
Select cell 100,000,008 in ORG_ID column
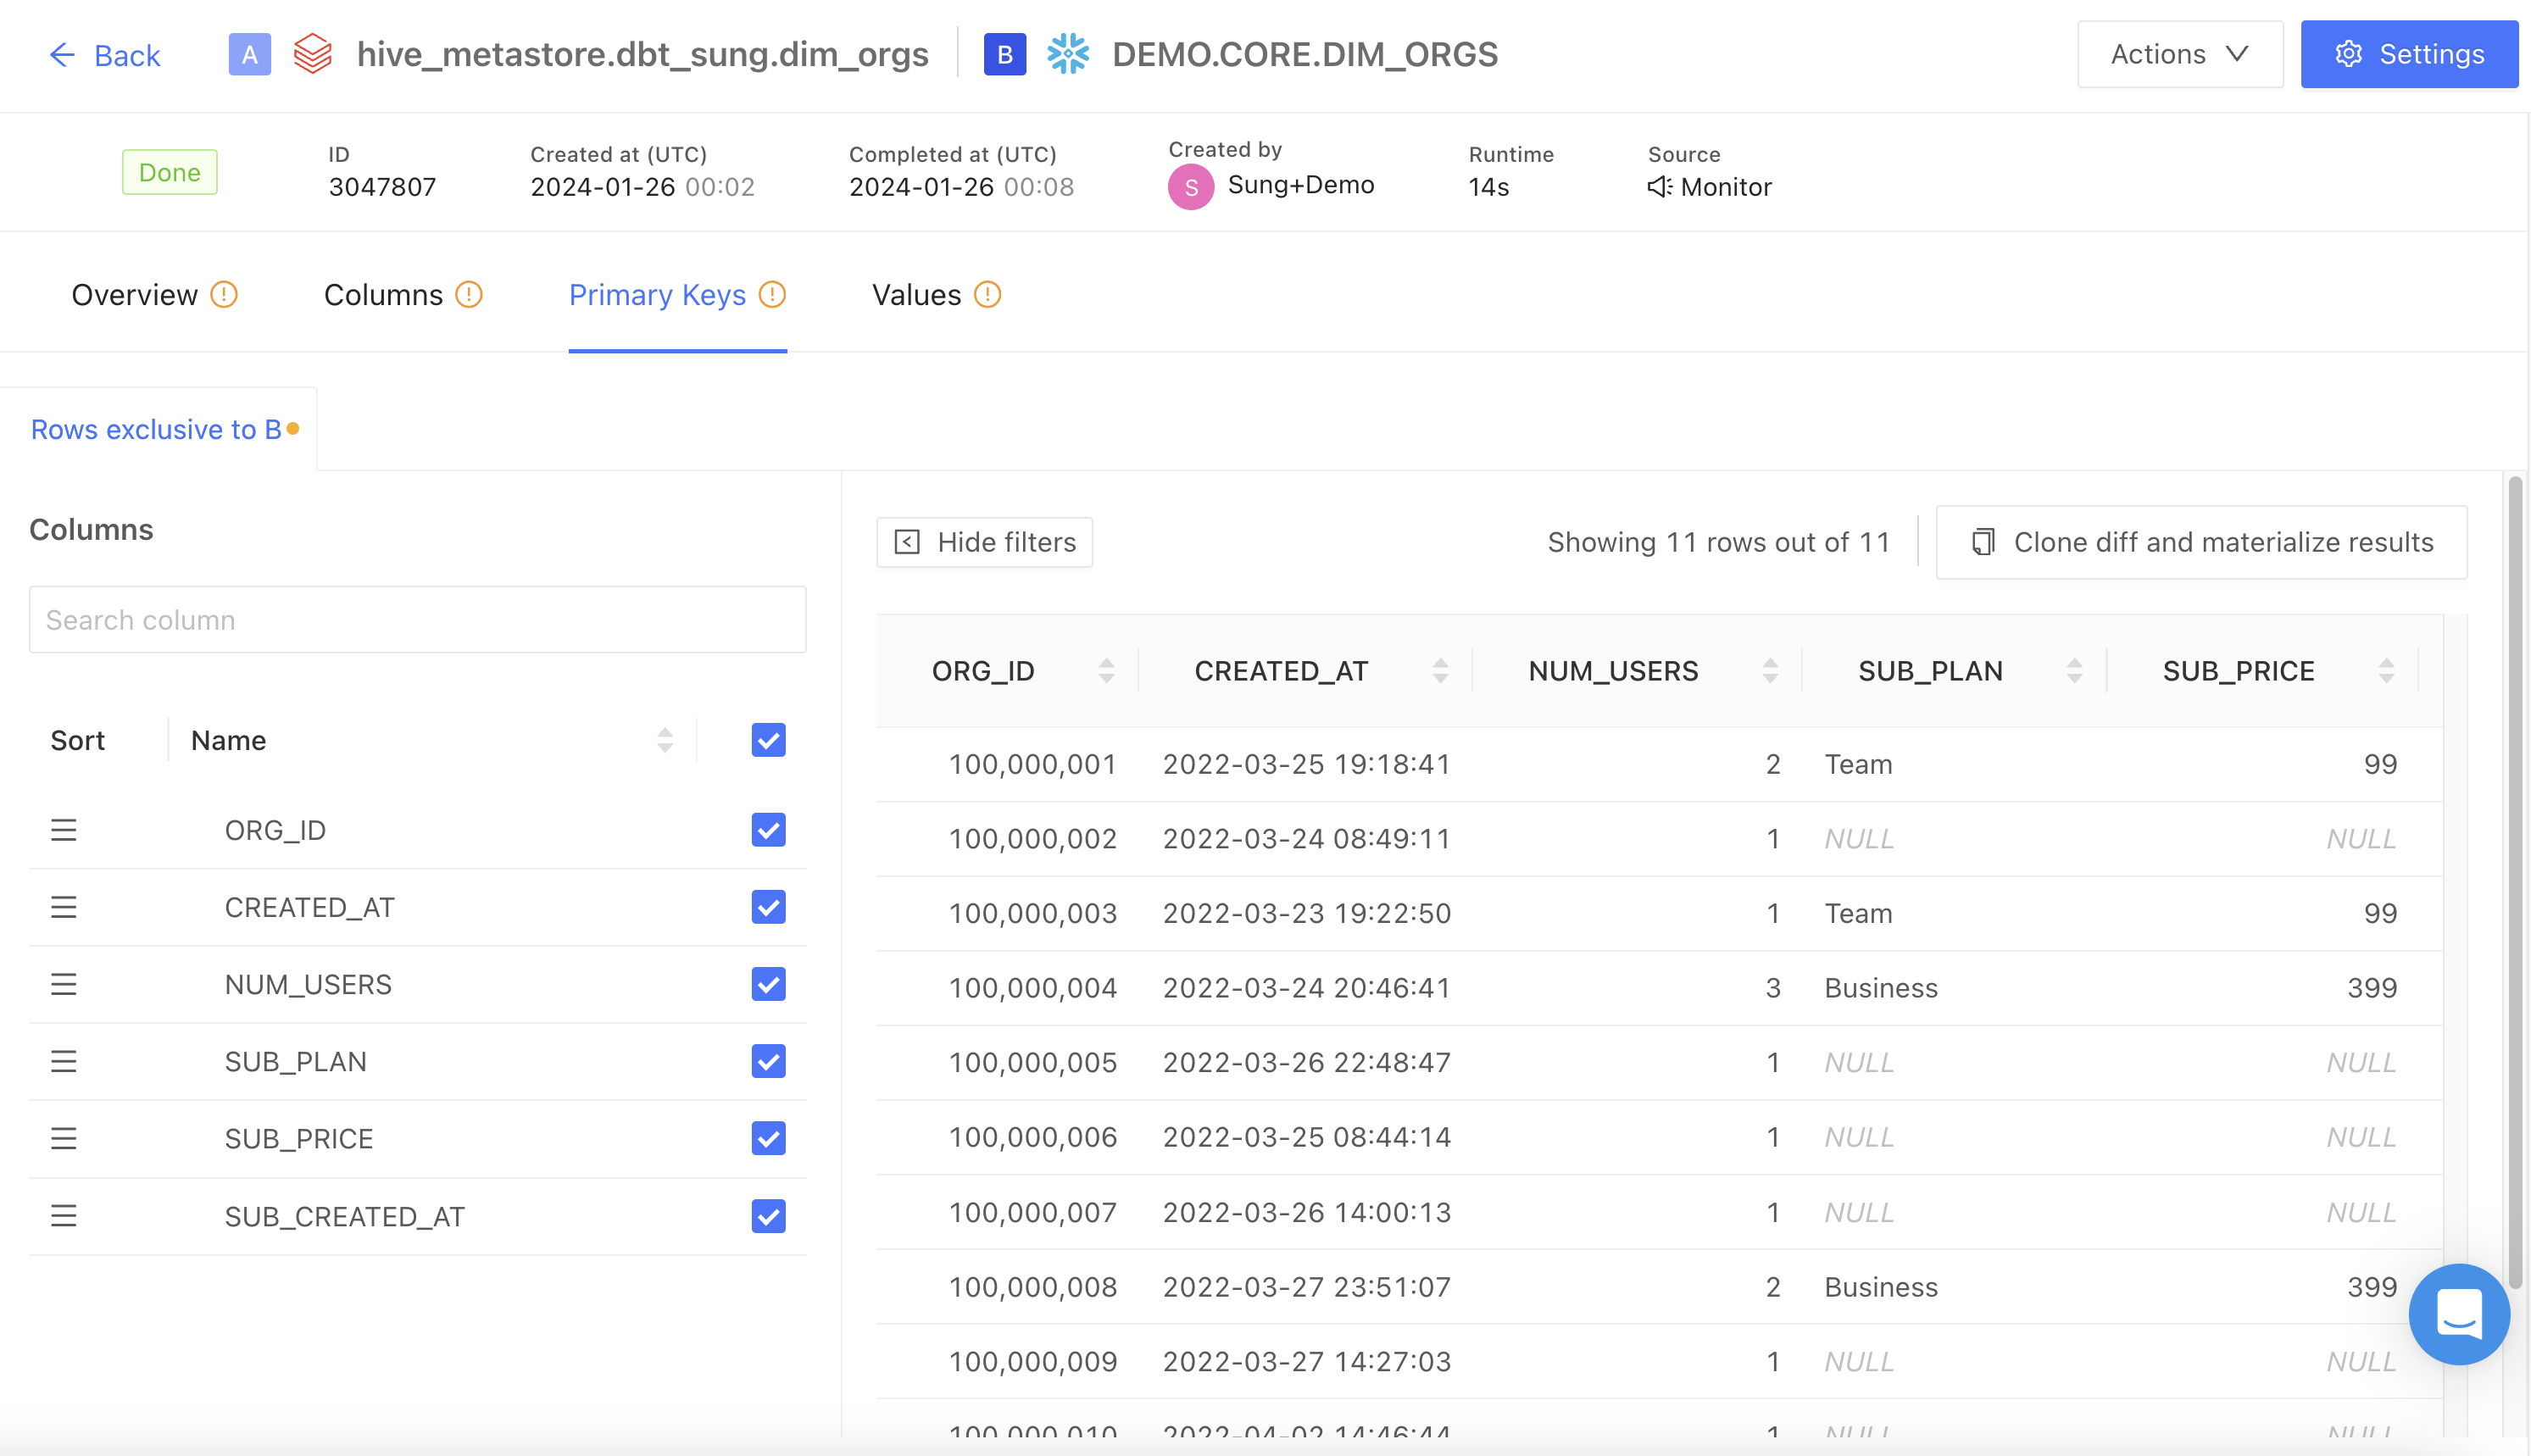(x=1032, y=1287)
